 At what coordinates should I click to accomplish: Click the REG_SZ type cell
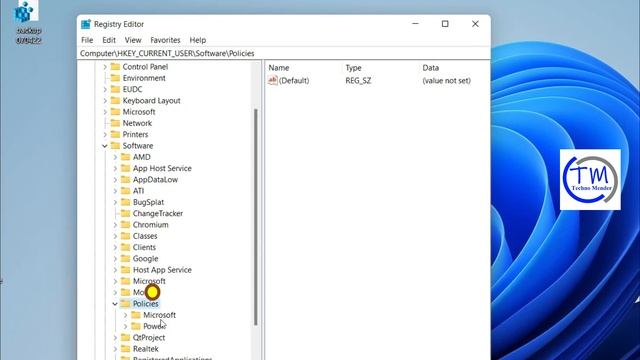[x=358, y=81]
